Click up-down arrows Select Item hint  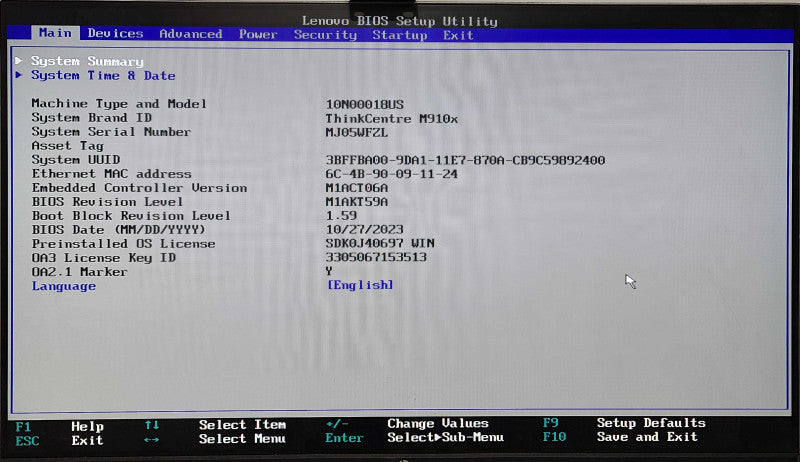(215, 425)
